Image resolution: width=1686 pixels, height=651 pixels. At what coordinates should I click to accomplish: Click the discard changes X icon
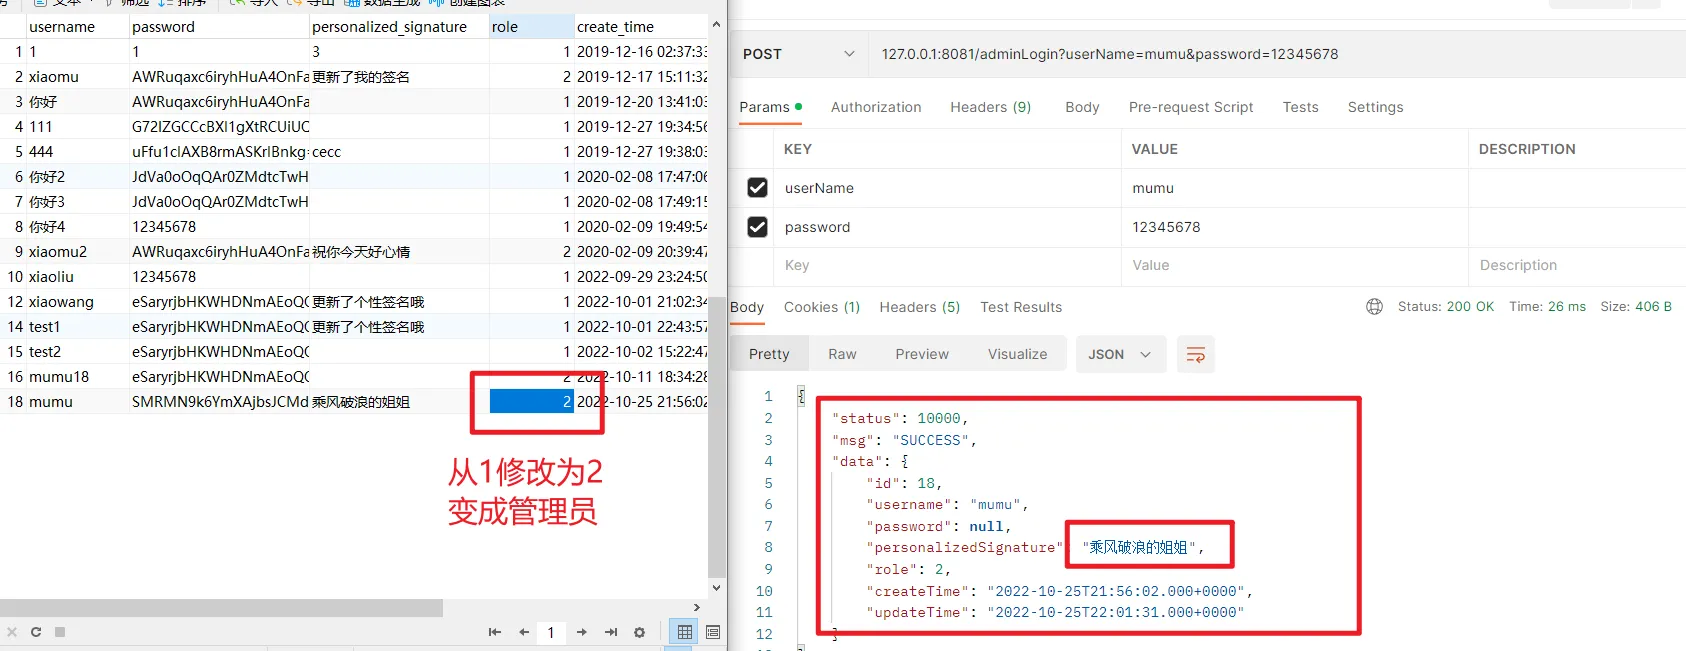click(x=12, y=632)
